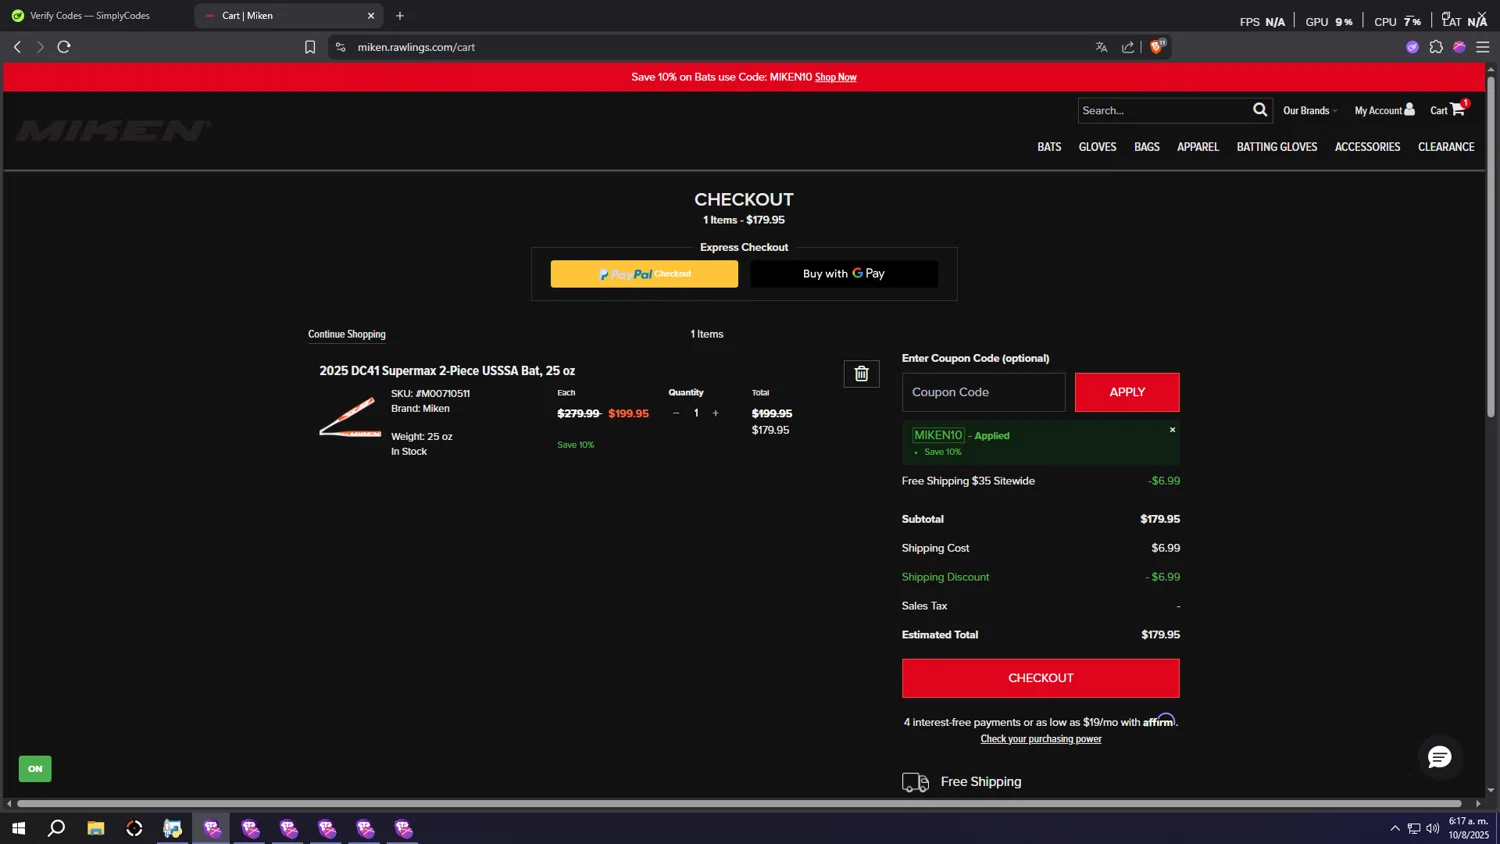The image size is (1500, 844).
Task: Toggle the green ON extension badge
Action: coord(35,769)
